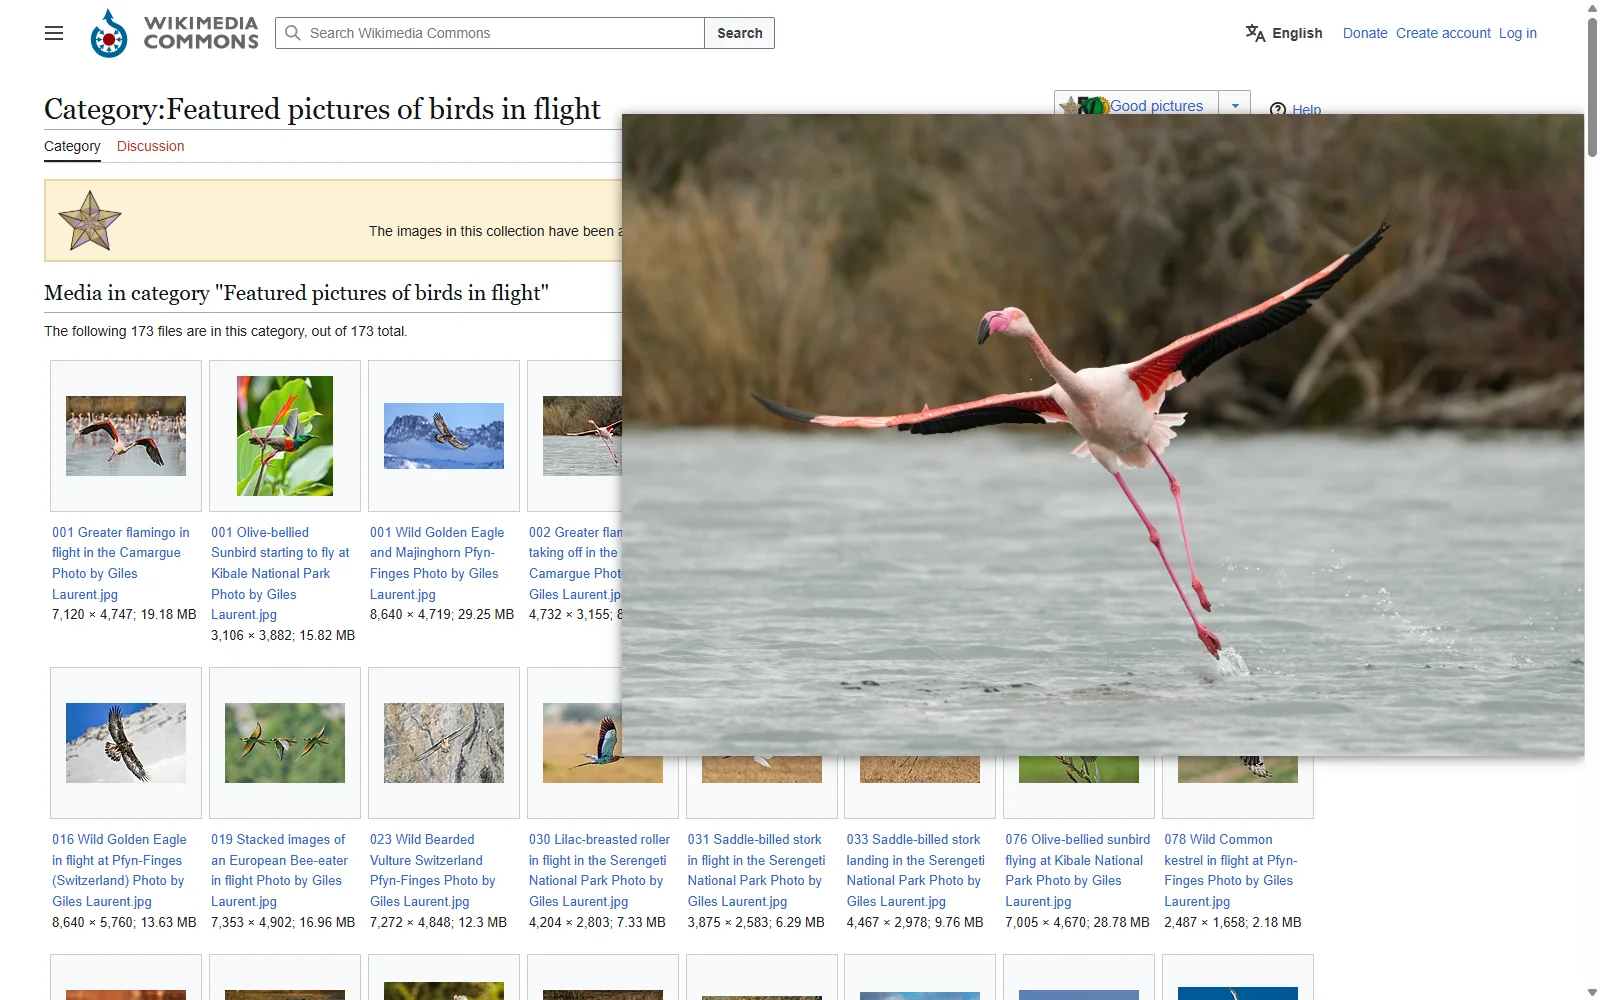Image resolution: width=1600 pixels, height=1000 pixels.
Task: Click the '3,106 × 3,882; 15.82 MB' text
Action: click(x=283, y=635)
